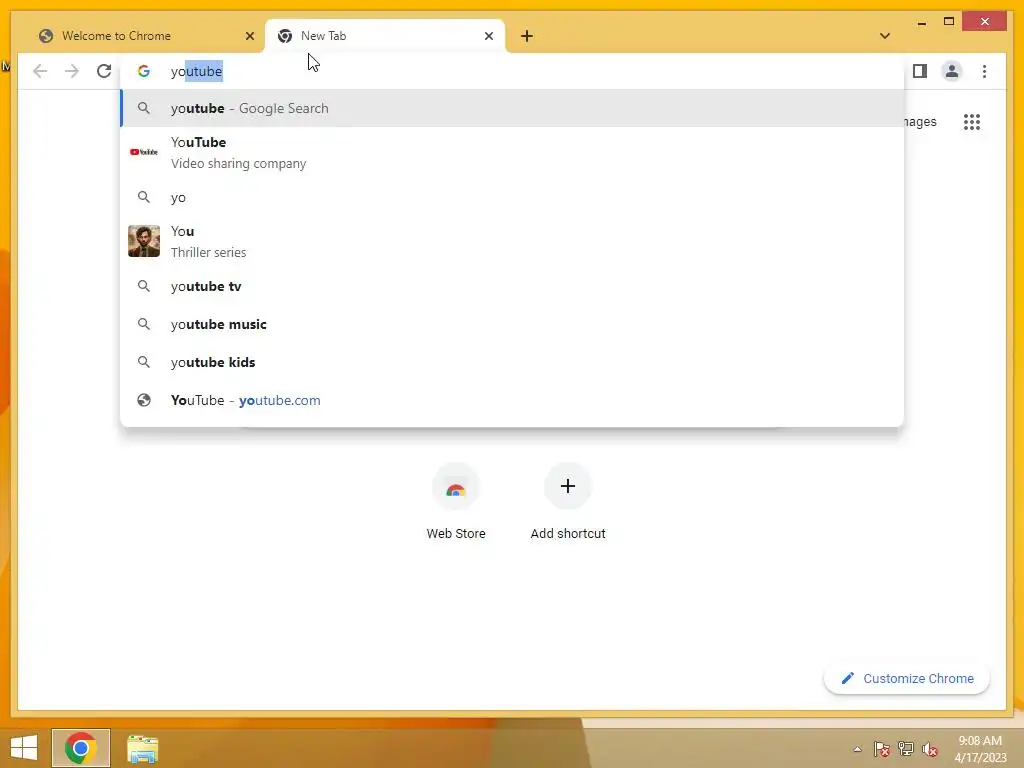Select You Thriller series suggestion
1024x768 pixels.
tap(512, 241)
